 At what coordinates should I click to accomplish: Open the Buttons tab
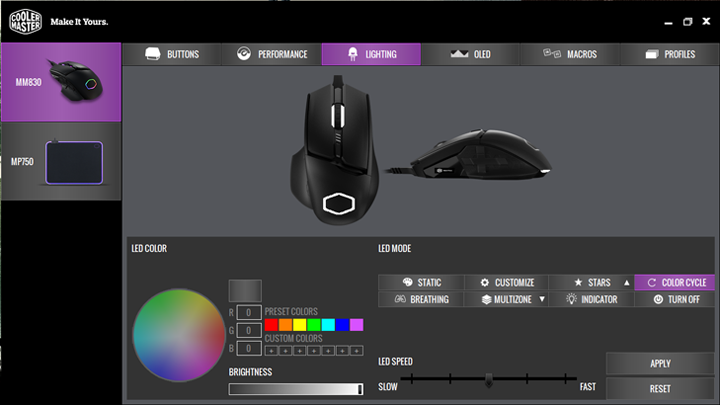pyautogui.click(x=172, y=54)
